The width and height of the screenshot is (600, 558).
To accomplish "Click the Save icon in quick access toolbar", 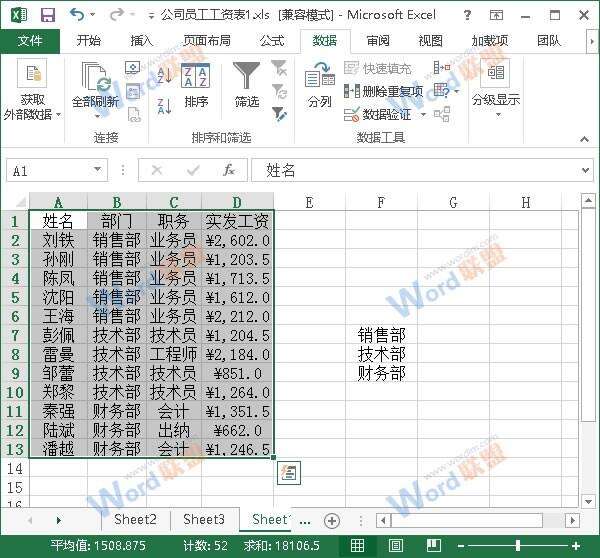I will (48, 15).
